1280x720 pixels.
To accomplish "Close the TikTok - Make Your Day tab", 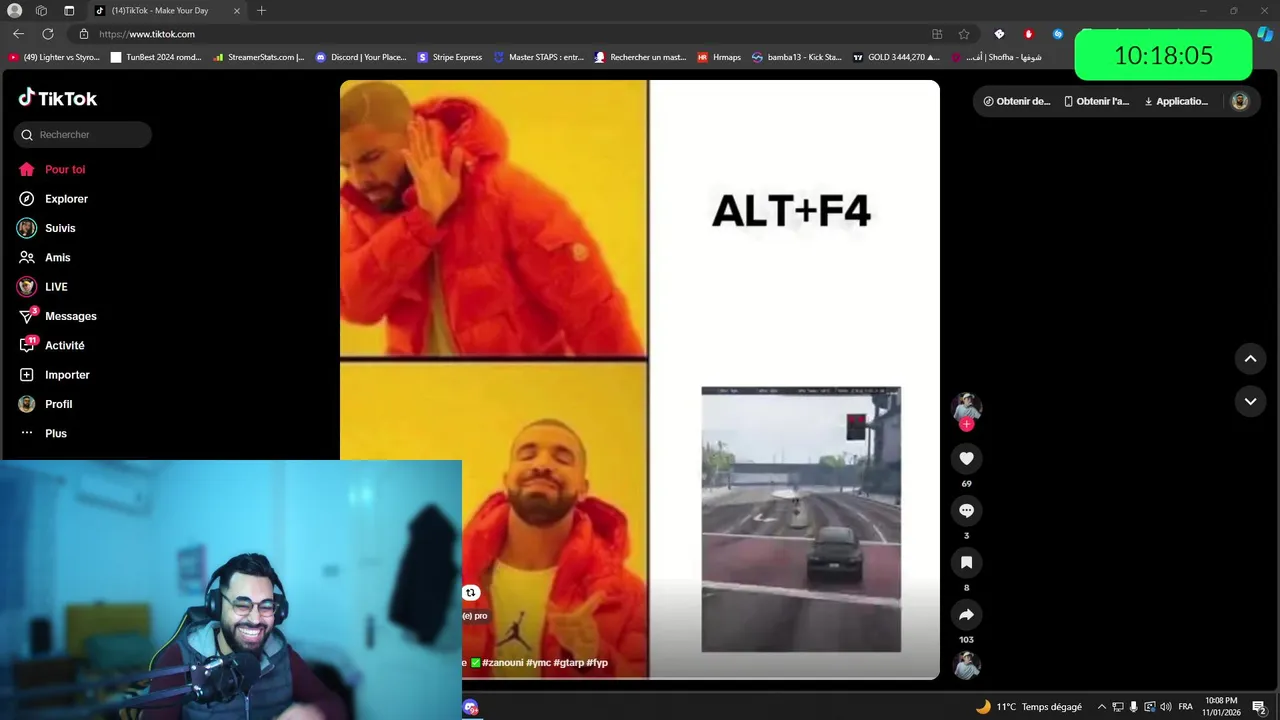I will (237, 11).
